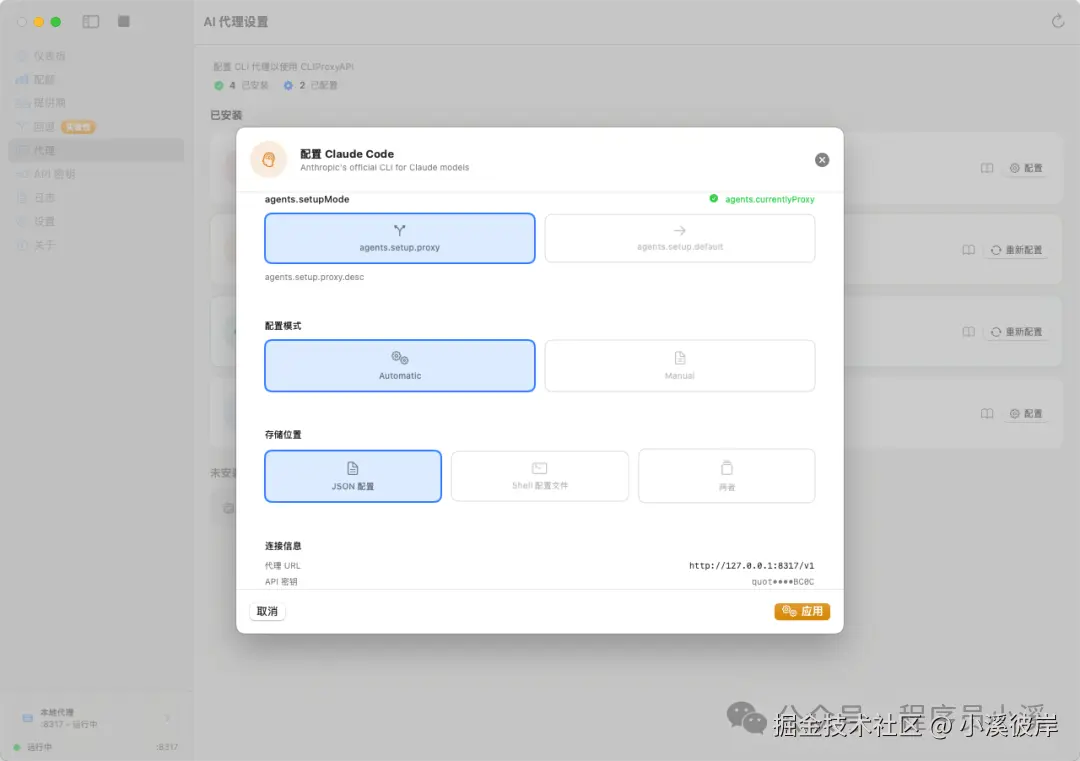Open 设置 in the sidebar
This screenshot has height=761, width=1080.
[x=96, y=221]
